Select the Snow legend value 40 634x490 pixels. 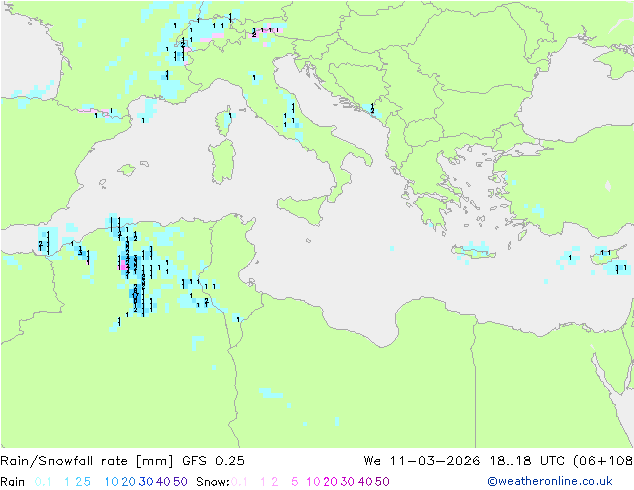coord(365,482)
